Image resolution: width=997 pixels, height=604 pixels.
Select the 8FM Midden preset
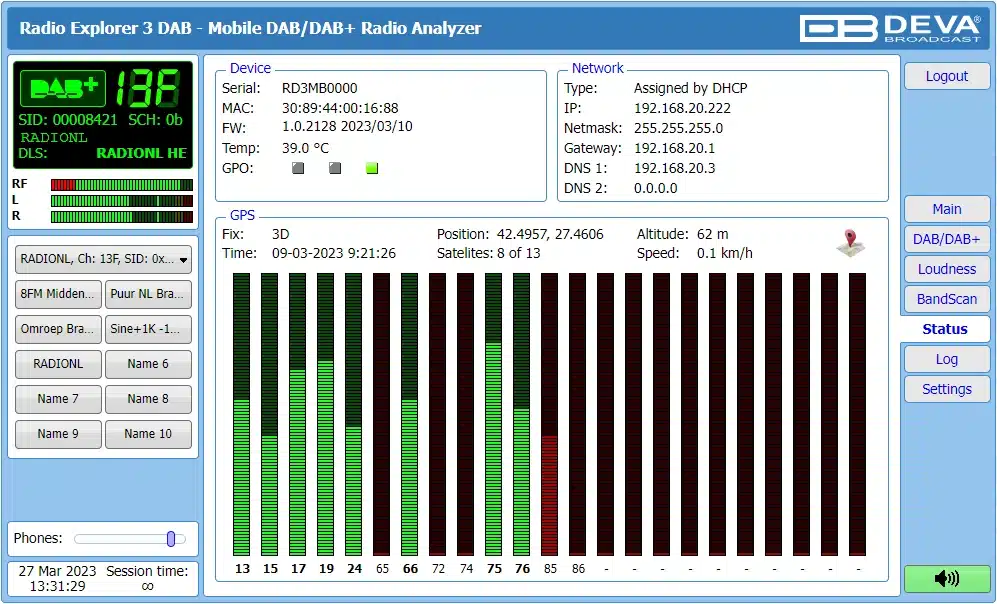58,294
